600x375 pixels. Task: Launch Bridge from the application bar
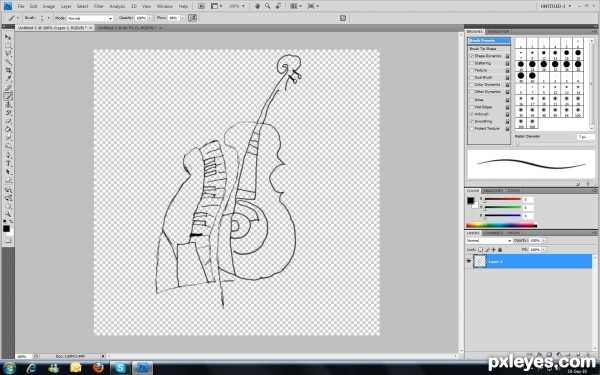[201, 6]
